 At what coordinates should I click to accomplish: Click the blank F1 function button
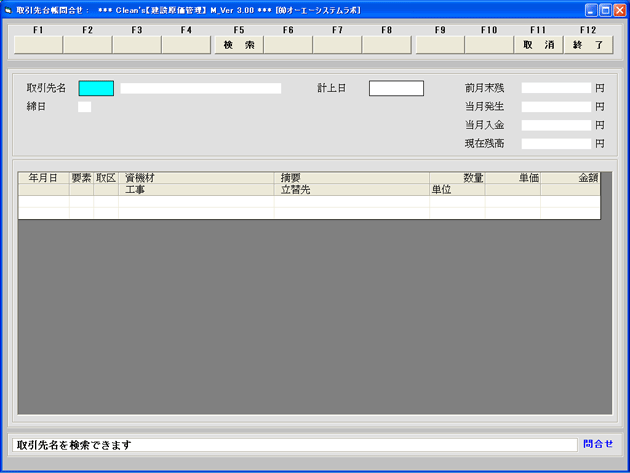[38, 45]
